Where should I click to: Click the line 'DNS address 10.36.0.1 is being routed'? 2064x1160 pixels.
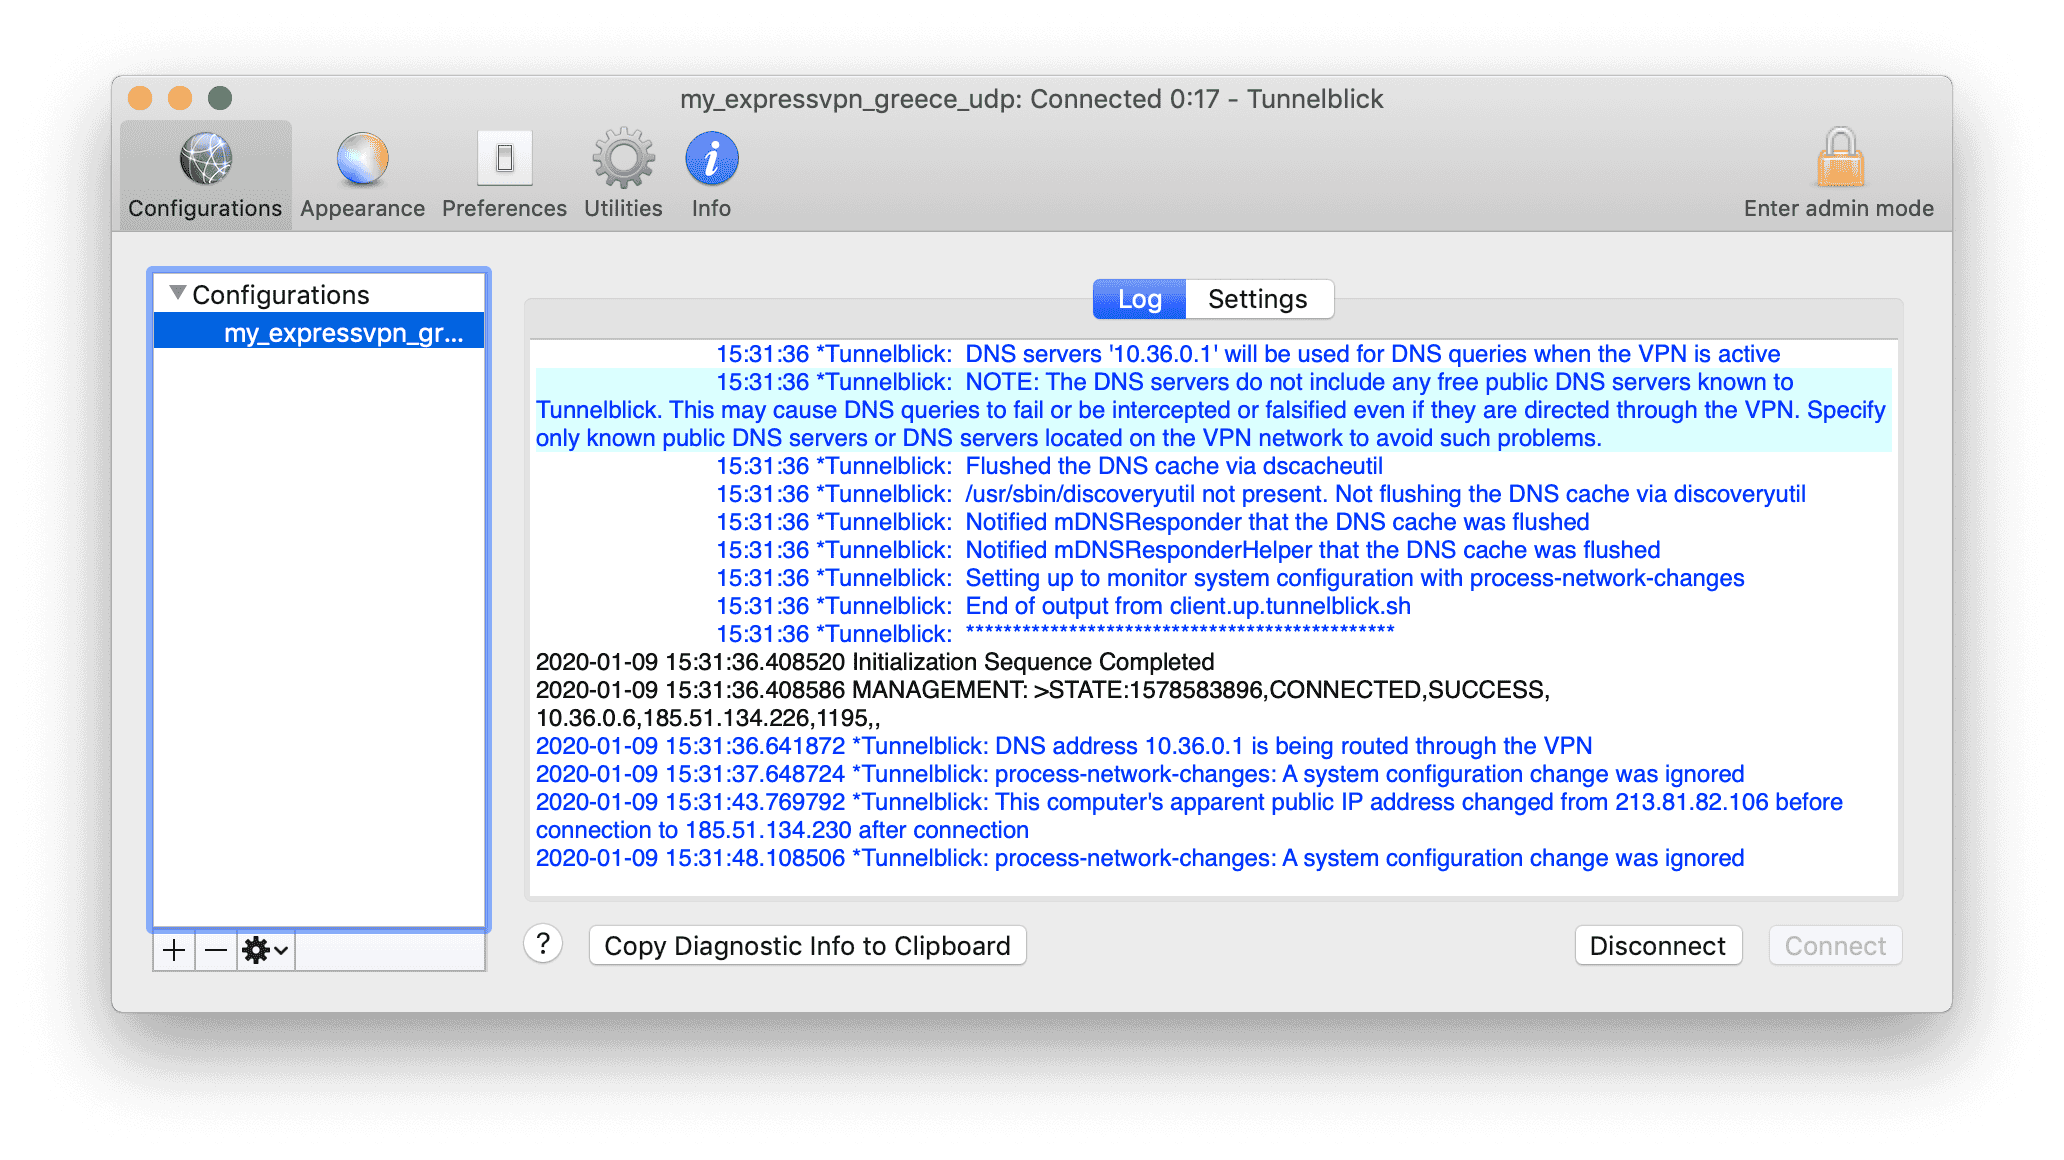click(1064, 746)
